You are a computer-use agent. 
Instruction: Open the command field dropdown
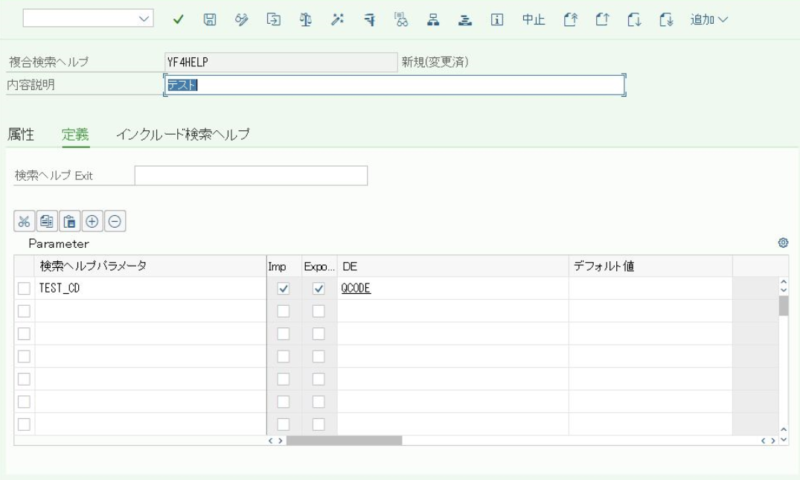[x=145, y=19]
